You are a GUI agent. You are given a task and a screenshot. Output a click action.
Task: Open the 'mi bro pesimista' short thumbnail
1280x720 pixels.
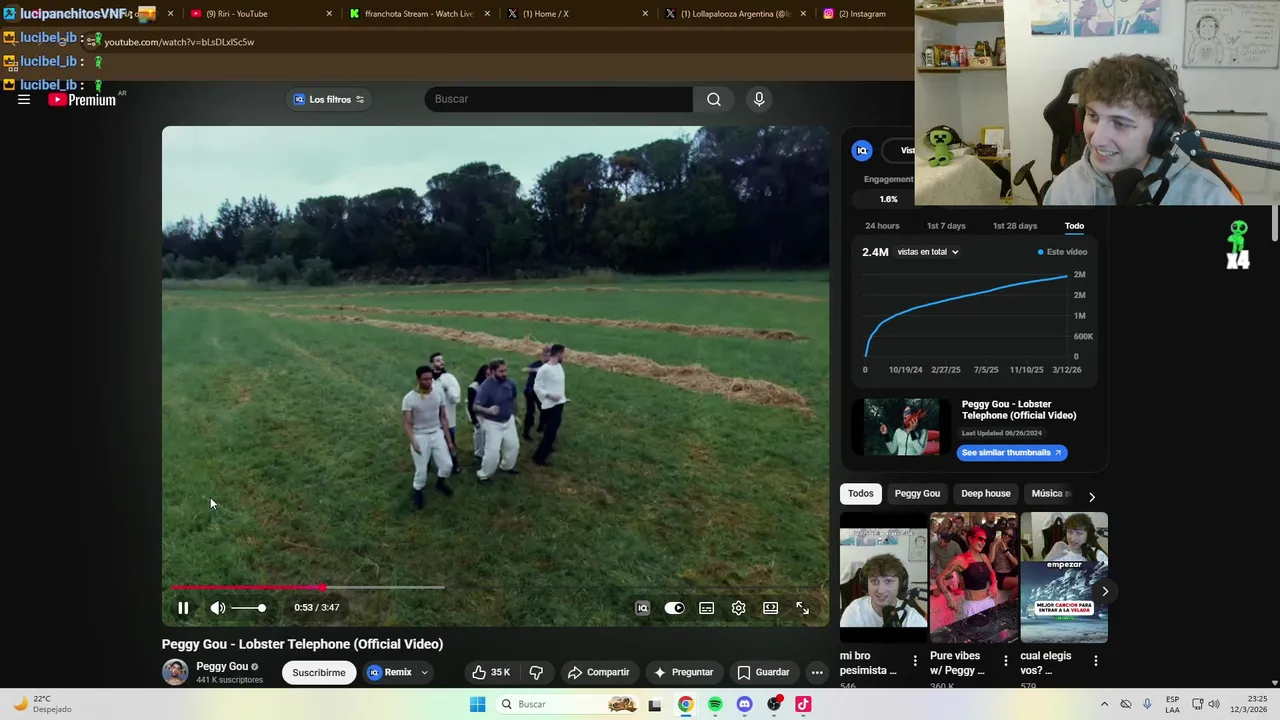click(x=883, y=578)
